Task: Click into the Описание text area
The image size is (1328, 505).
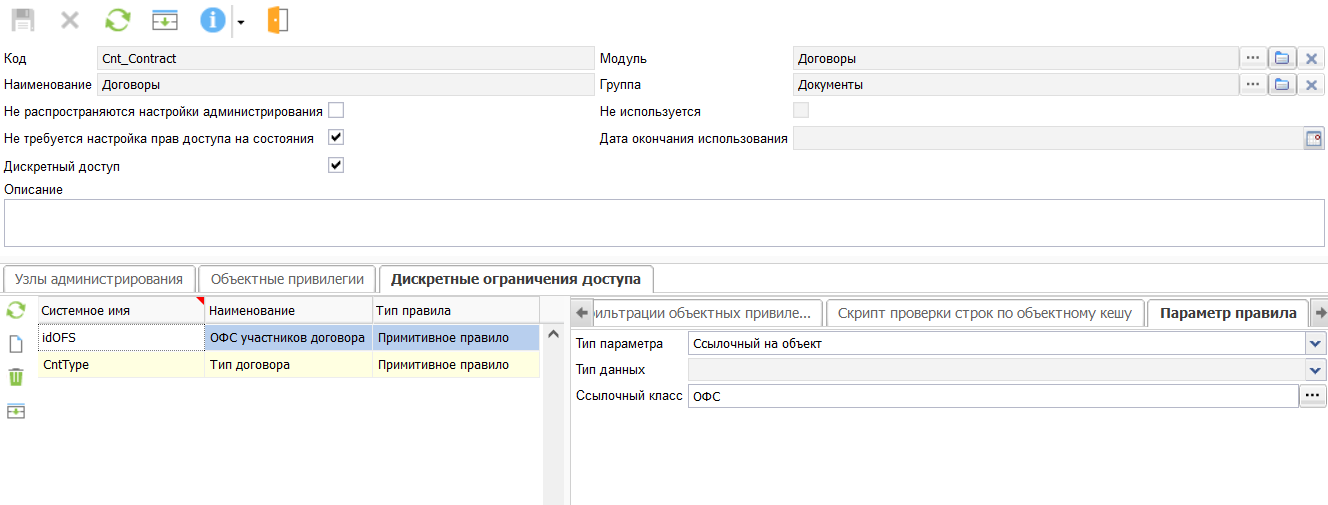Action: click(664, 222)
